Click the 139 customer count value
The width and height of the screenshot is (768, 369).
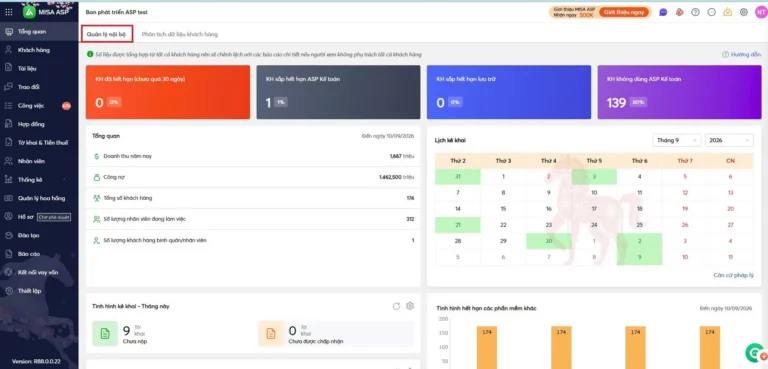pos(616,102)
